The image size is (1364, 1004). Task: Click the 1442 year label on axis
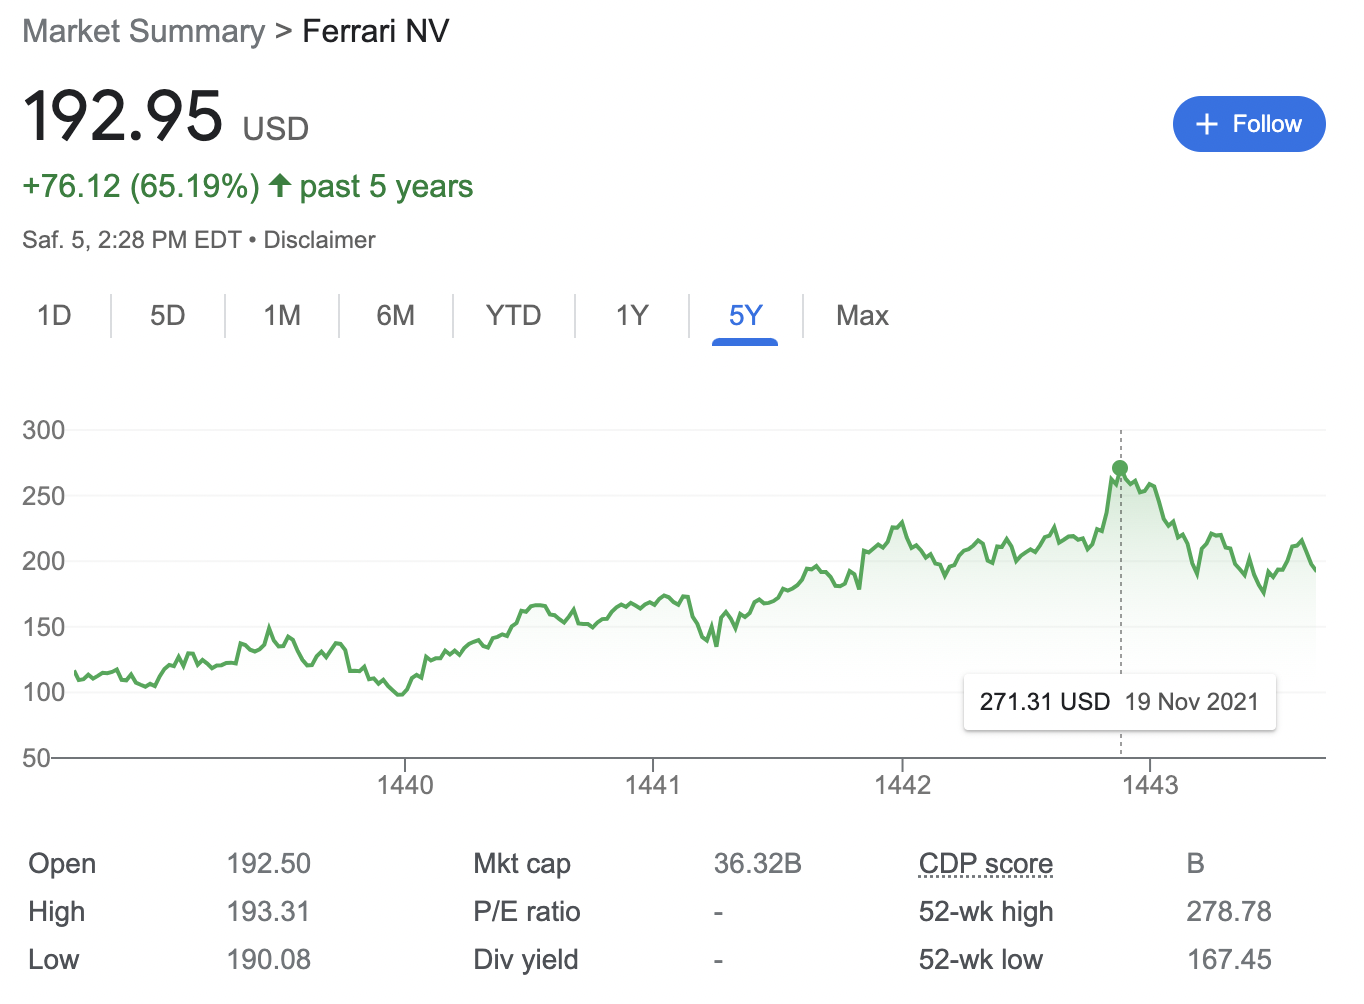coord(902,785)
